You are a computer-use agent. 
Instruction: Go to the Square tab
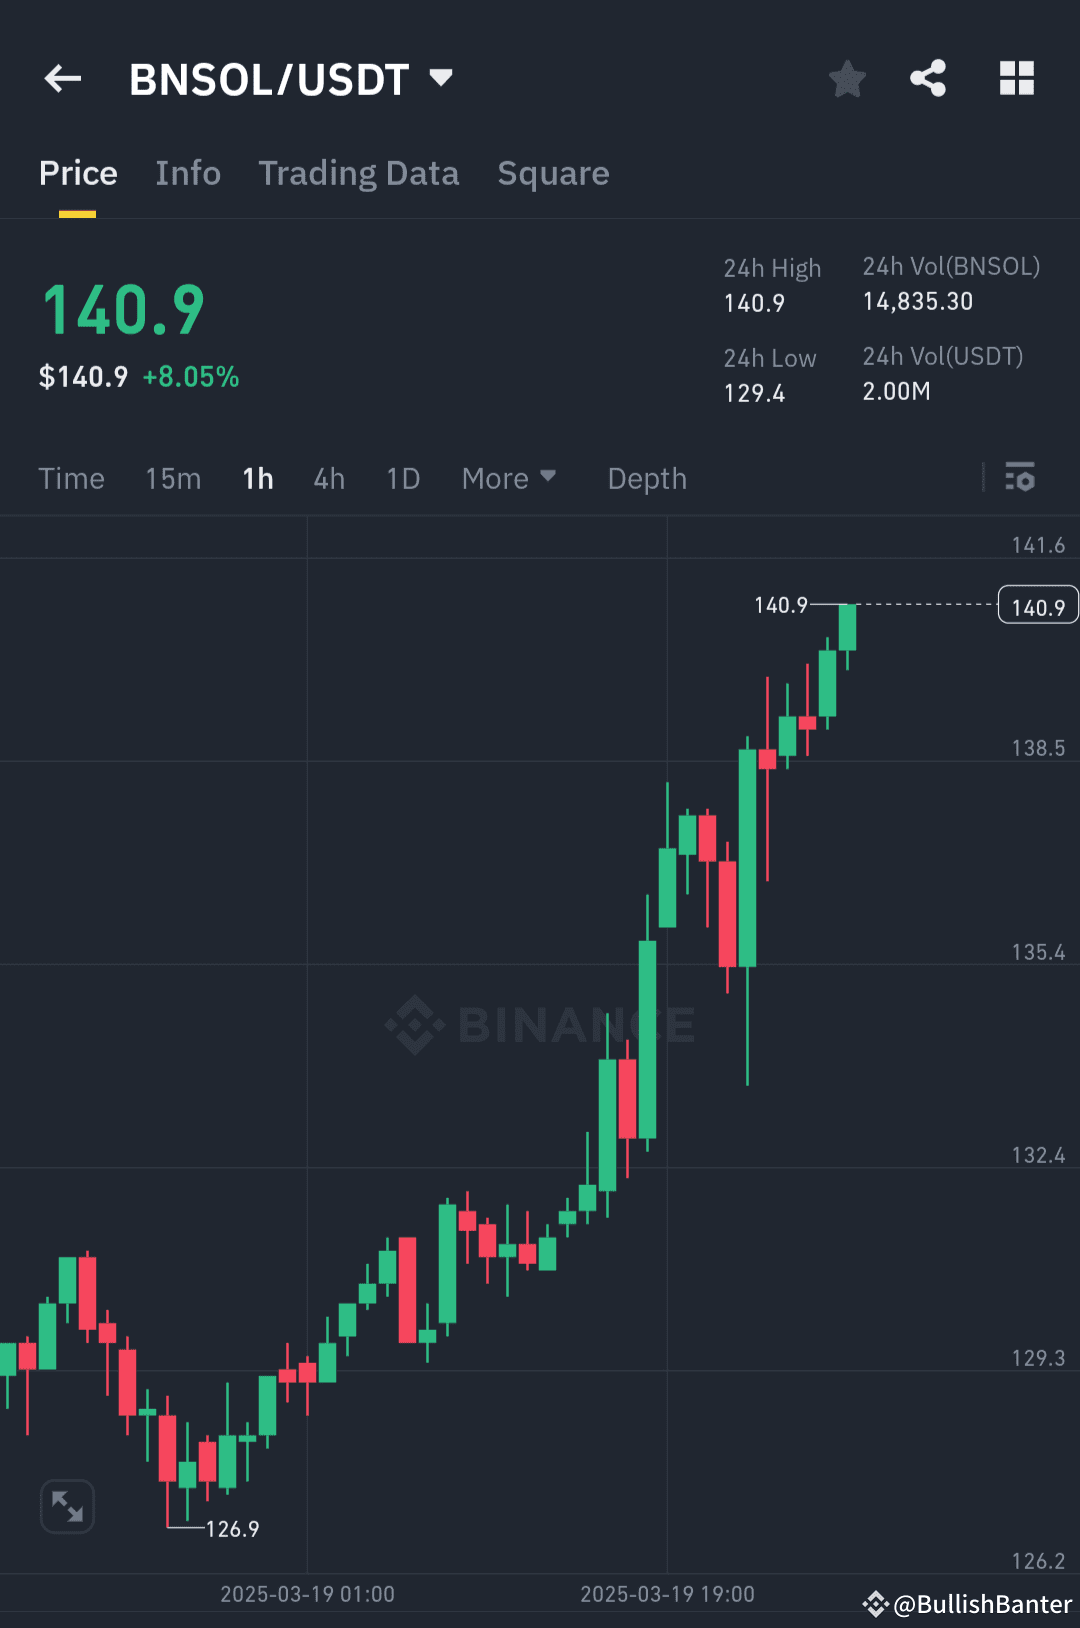click(553, 173)
